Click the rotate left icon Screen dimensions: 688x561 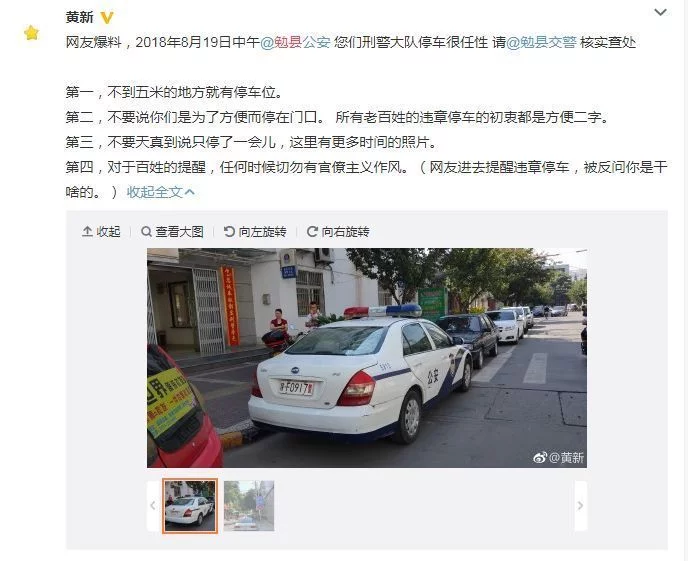click(229, 231)
